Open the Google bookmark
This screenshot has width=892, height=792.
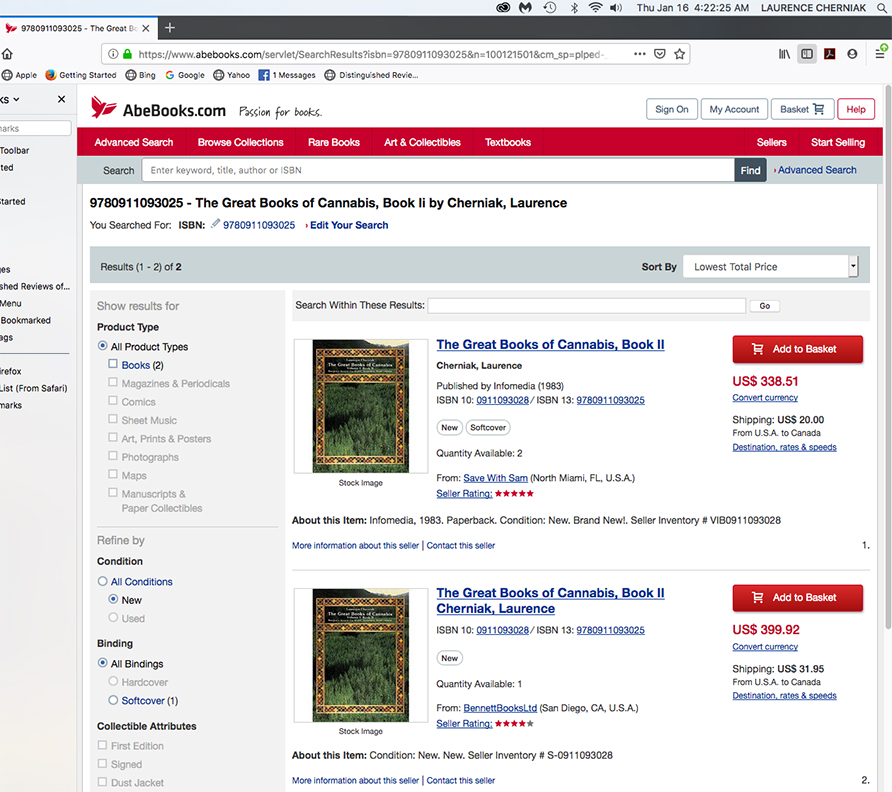click(x=185, y=75)
